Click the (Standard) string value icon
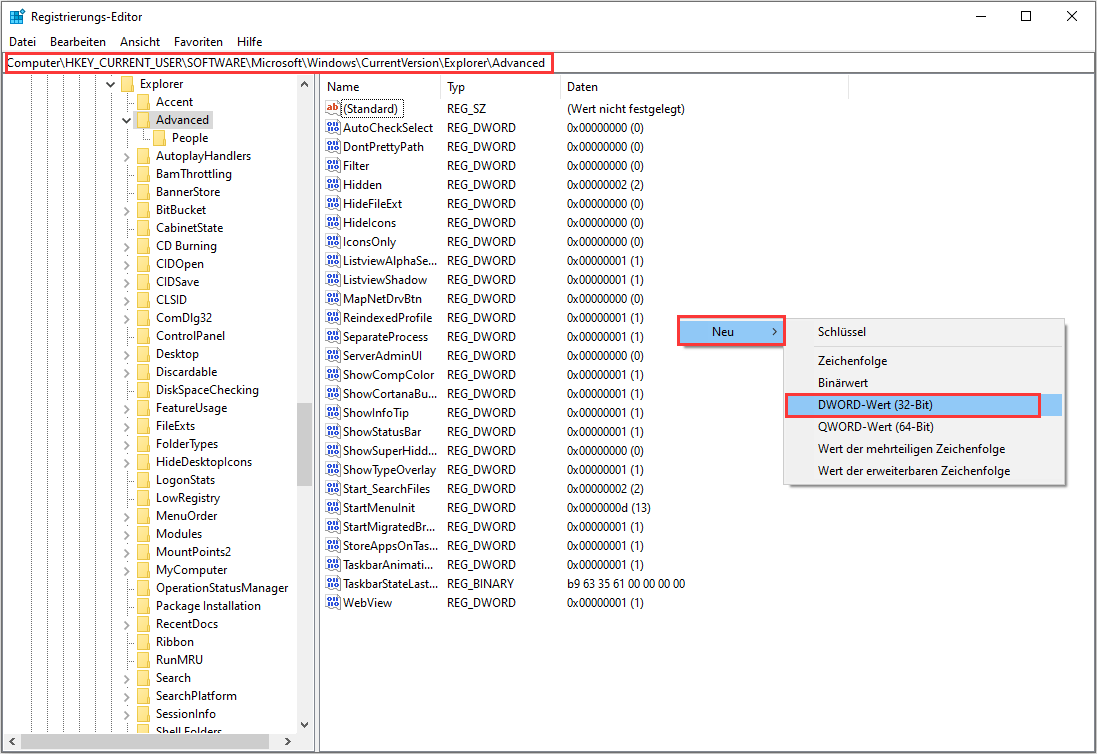Viewport: 1097px width, 754px height. (x=333, y=108)
